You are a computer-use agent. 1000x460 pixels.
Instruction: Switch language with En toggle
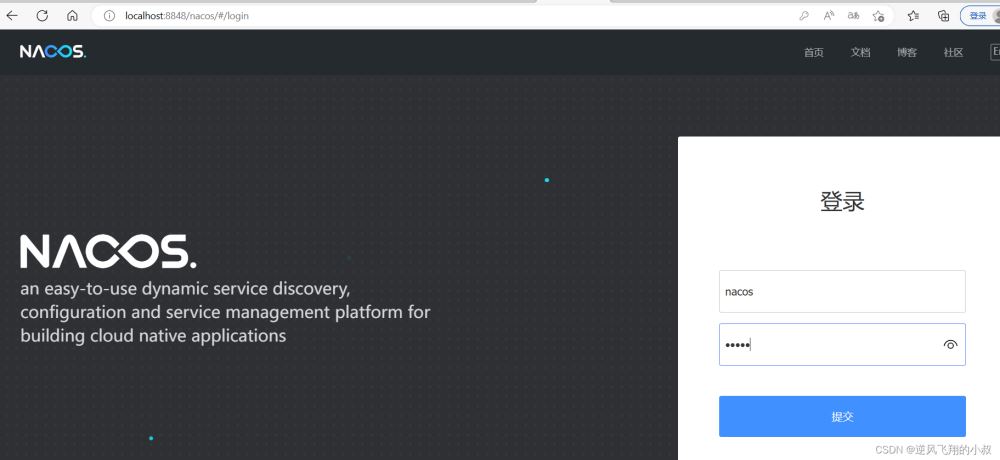pos(993,52)
